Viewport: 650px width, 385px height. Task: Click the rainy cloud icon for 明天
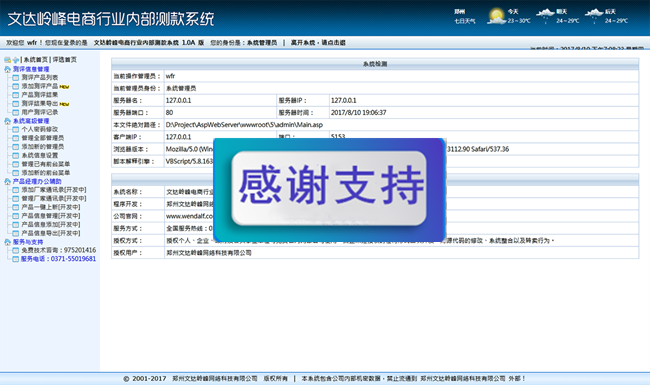tap(546, 16)
